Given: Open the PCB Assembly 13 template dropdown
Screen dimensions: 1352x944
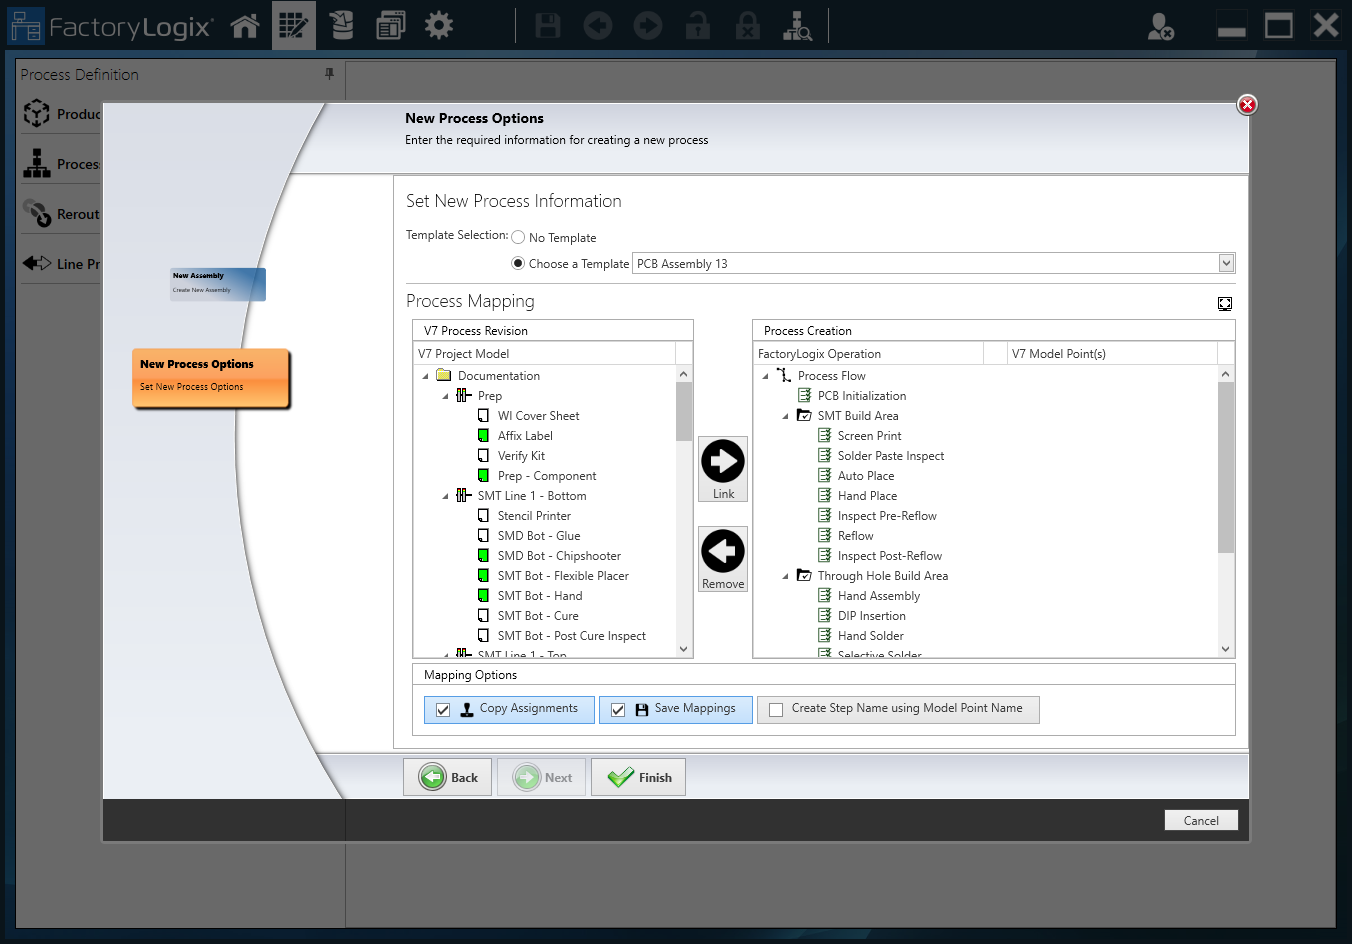Looking at the screenshot, I should pyautogui.click(x=1226, y=263).
